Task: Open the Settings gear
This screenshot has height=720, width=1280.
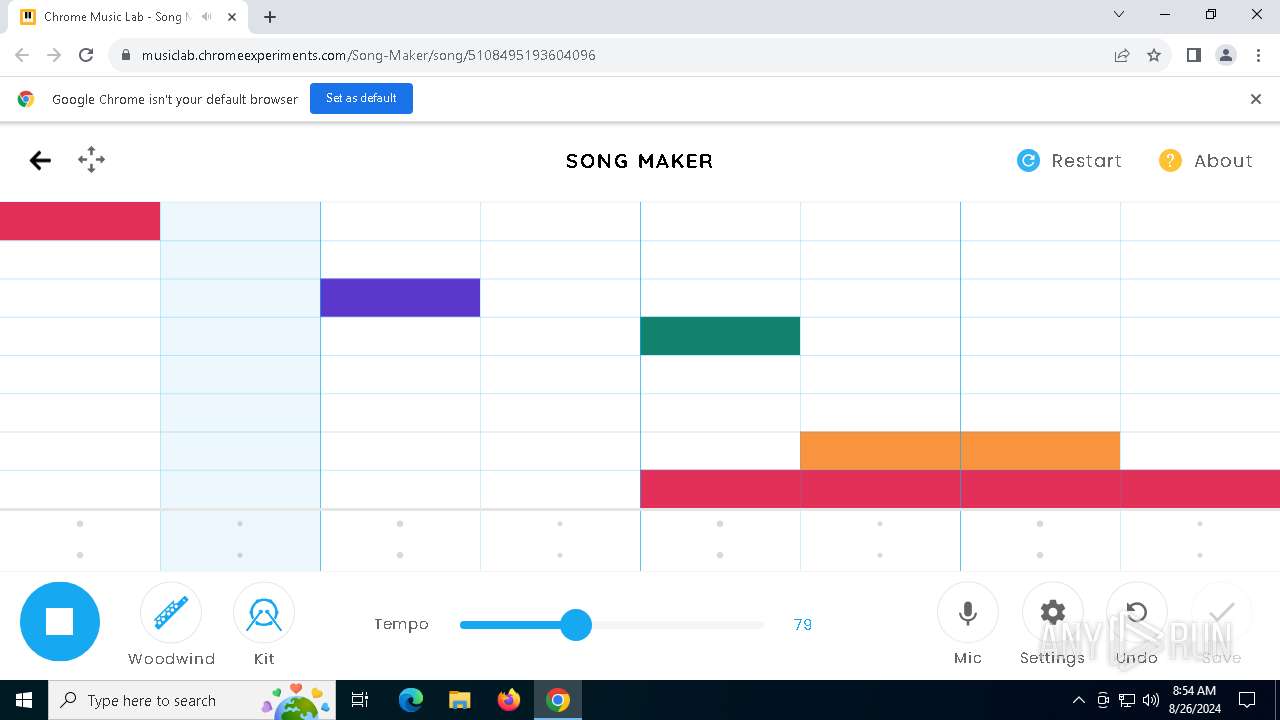Action: click(x=1052, y=613)
